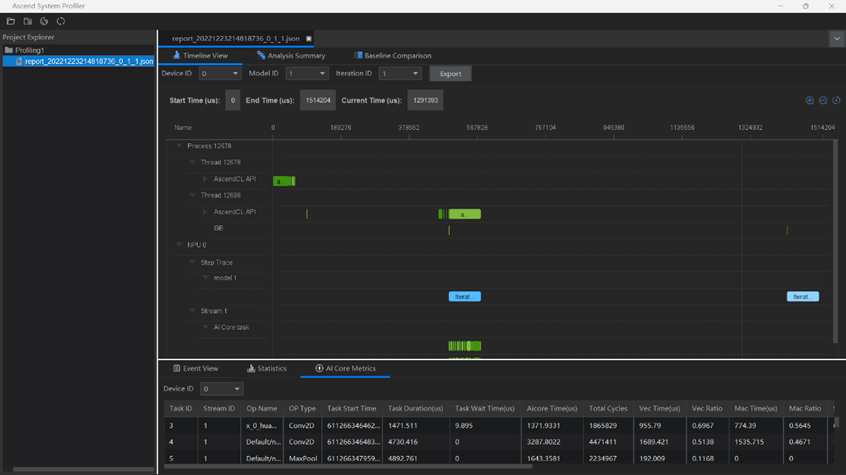Click the zoom out timeline icon

pos(823,100)
